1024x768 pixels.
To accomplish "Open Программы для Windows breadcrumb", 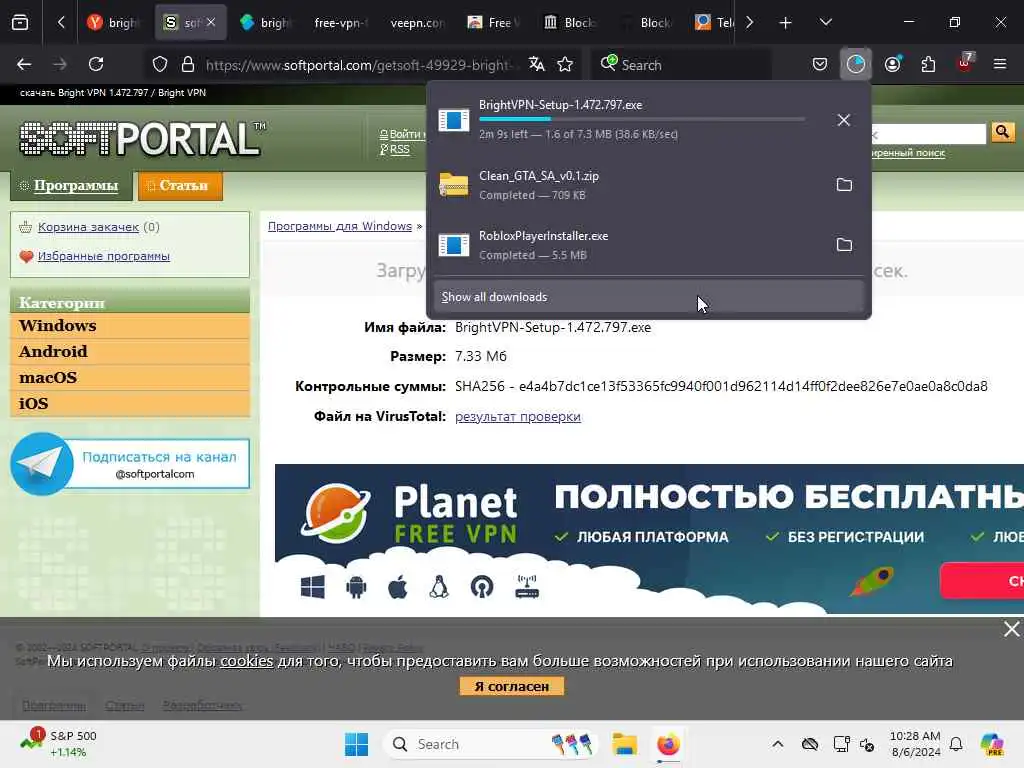I will click(340, 226).
